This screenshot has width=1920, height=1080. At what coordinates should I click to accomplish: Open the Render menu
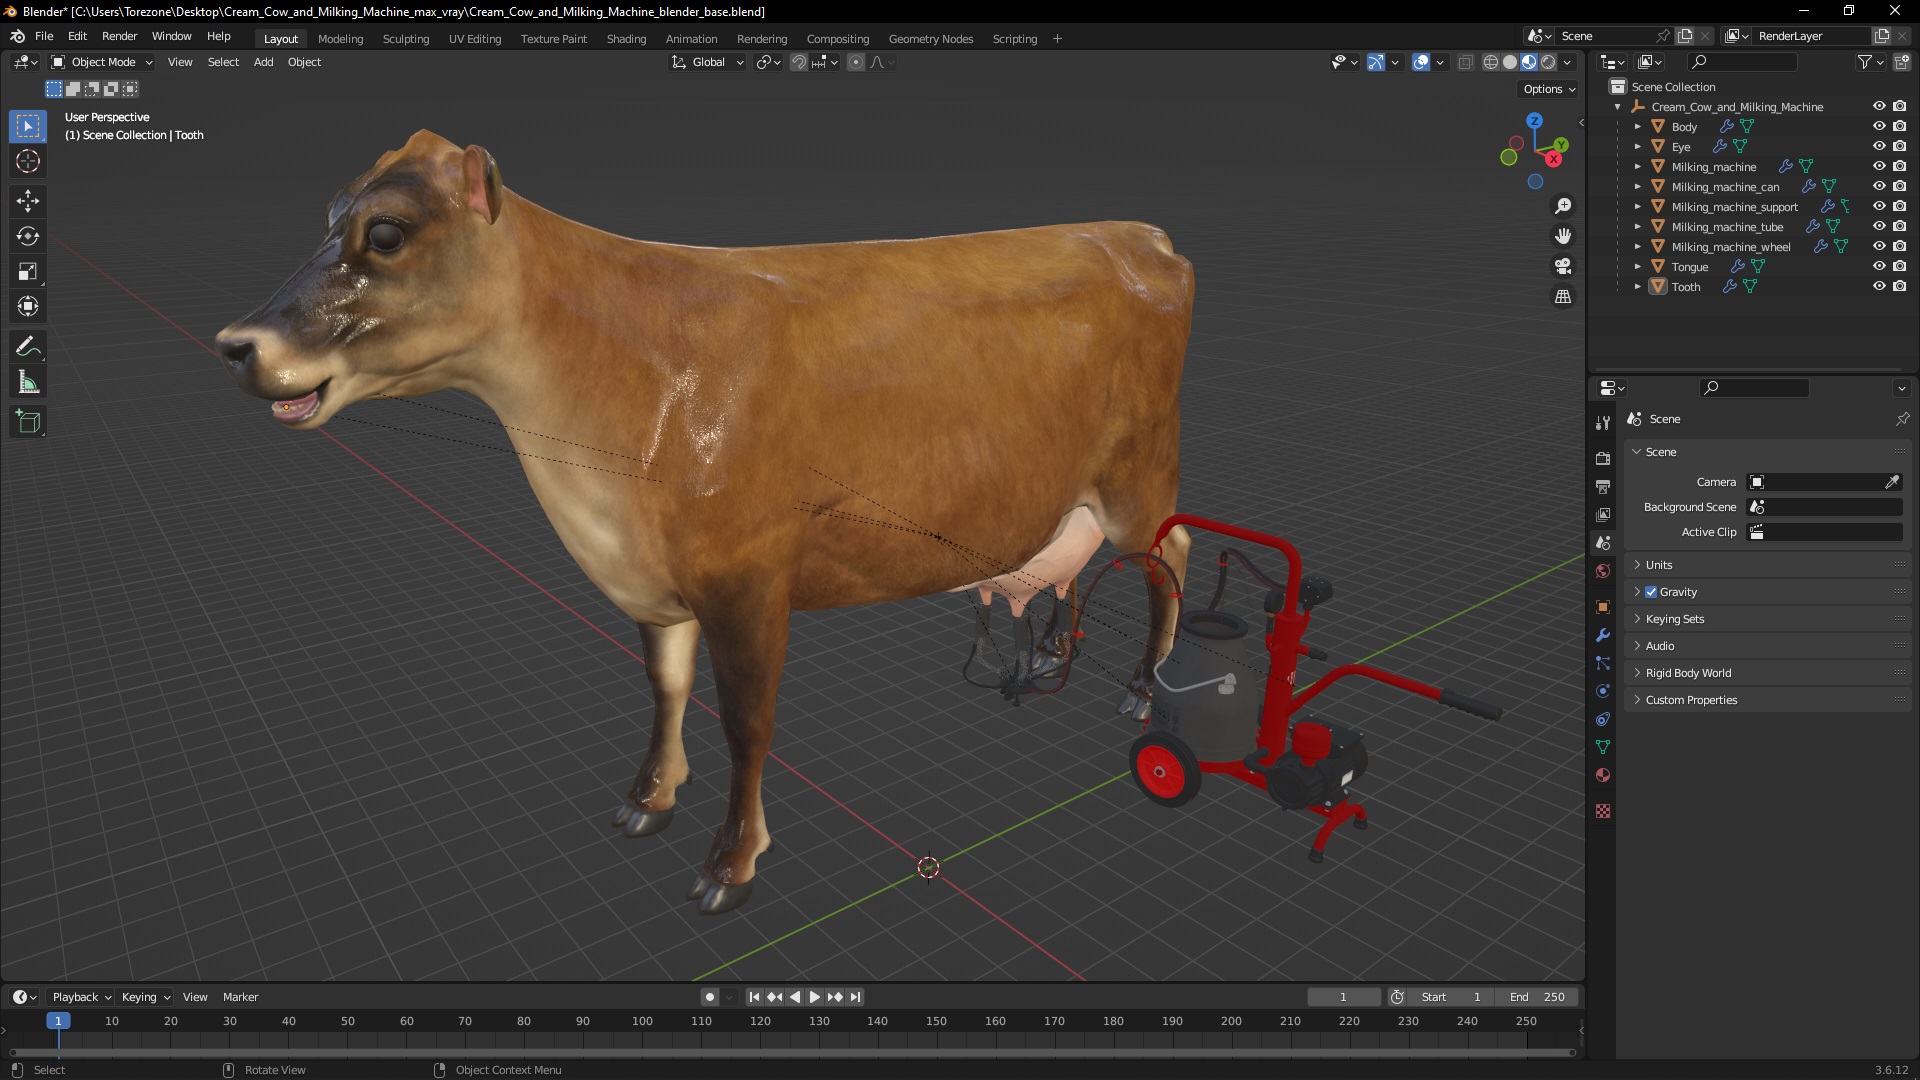coord(119,36)
